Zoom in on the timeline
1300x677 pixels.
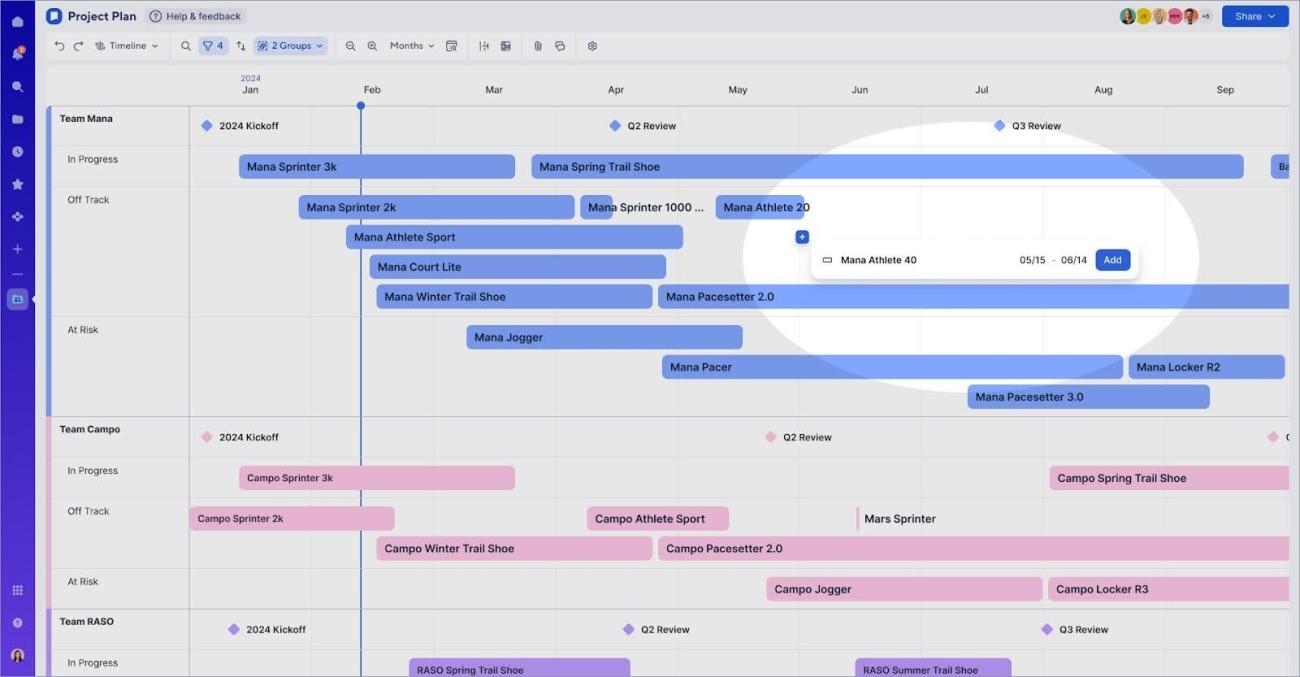click(x=373, y=45)
